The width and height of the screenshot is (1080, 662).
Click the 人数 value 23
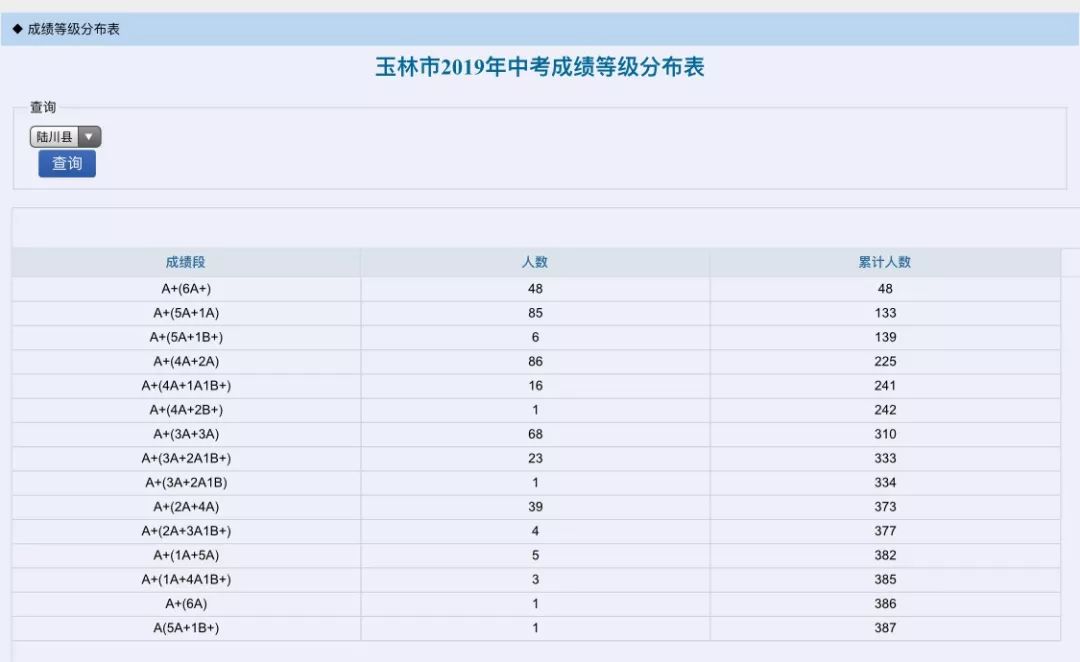click(x=535, y=458)
